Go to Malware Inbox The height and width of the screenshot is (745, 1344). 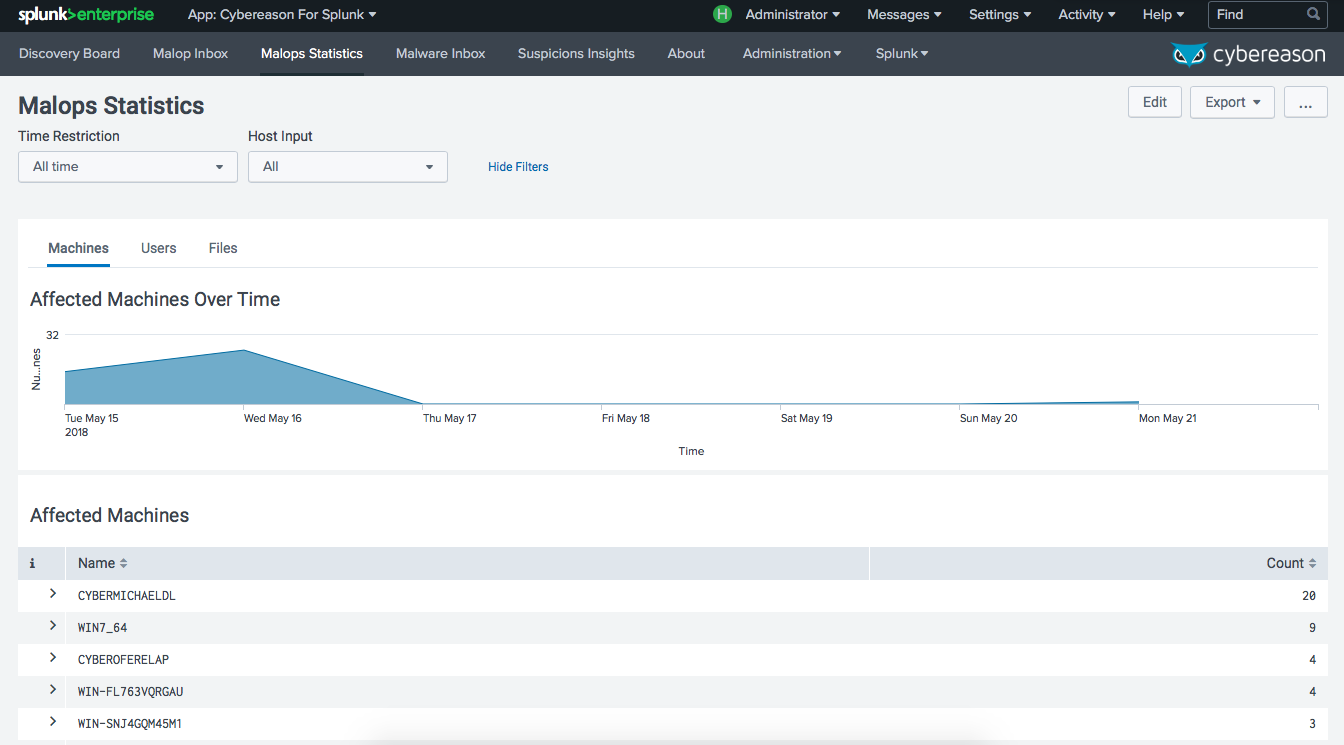(440, 54)
